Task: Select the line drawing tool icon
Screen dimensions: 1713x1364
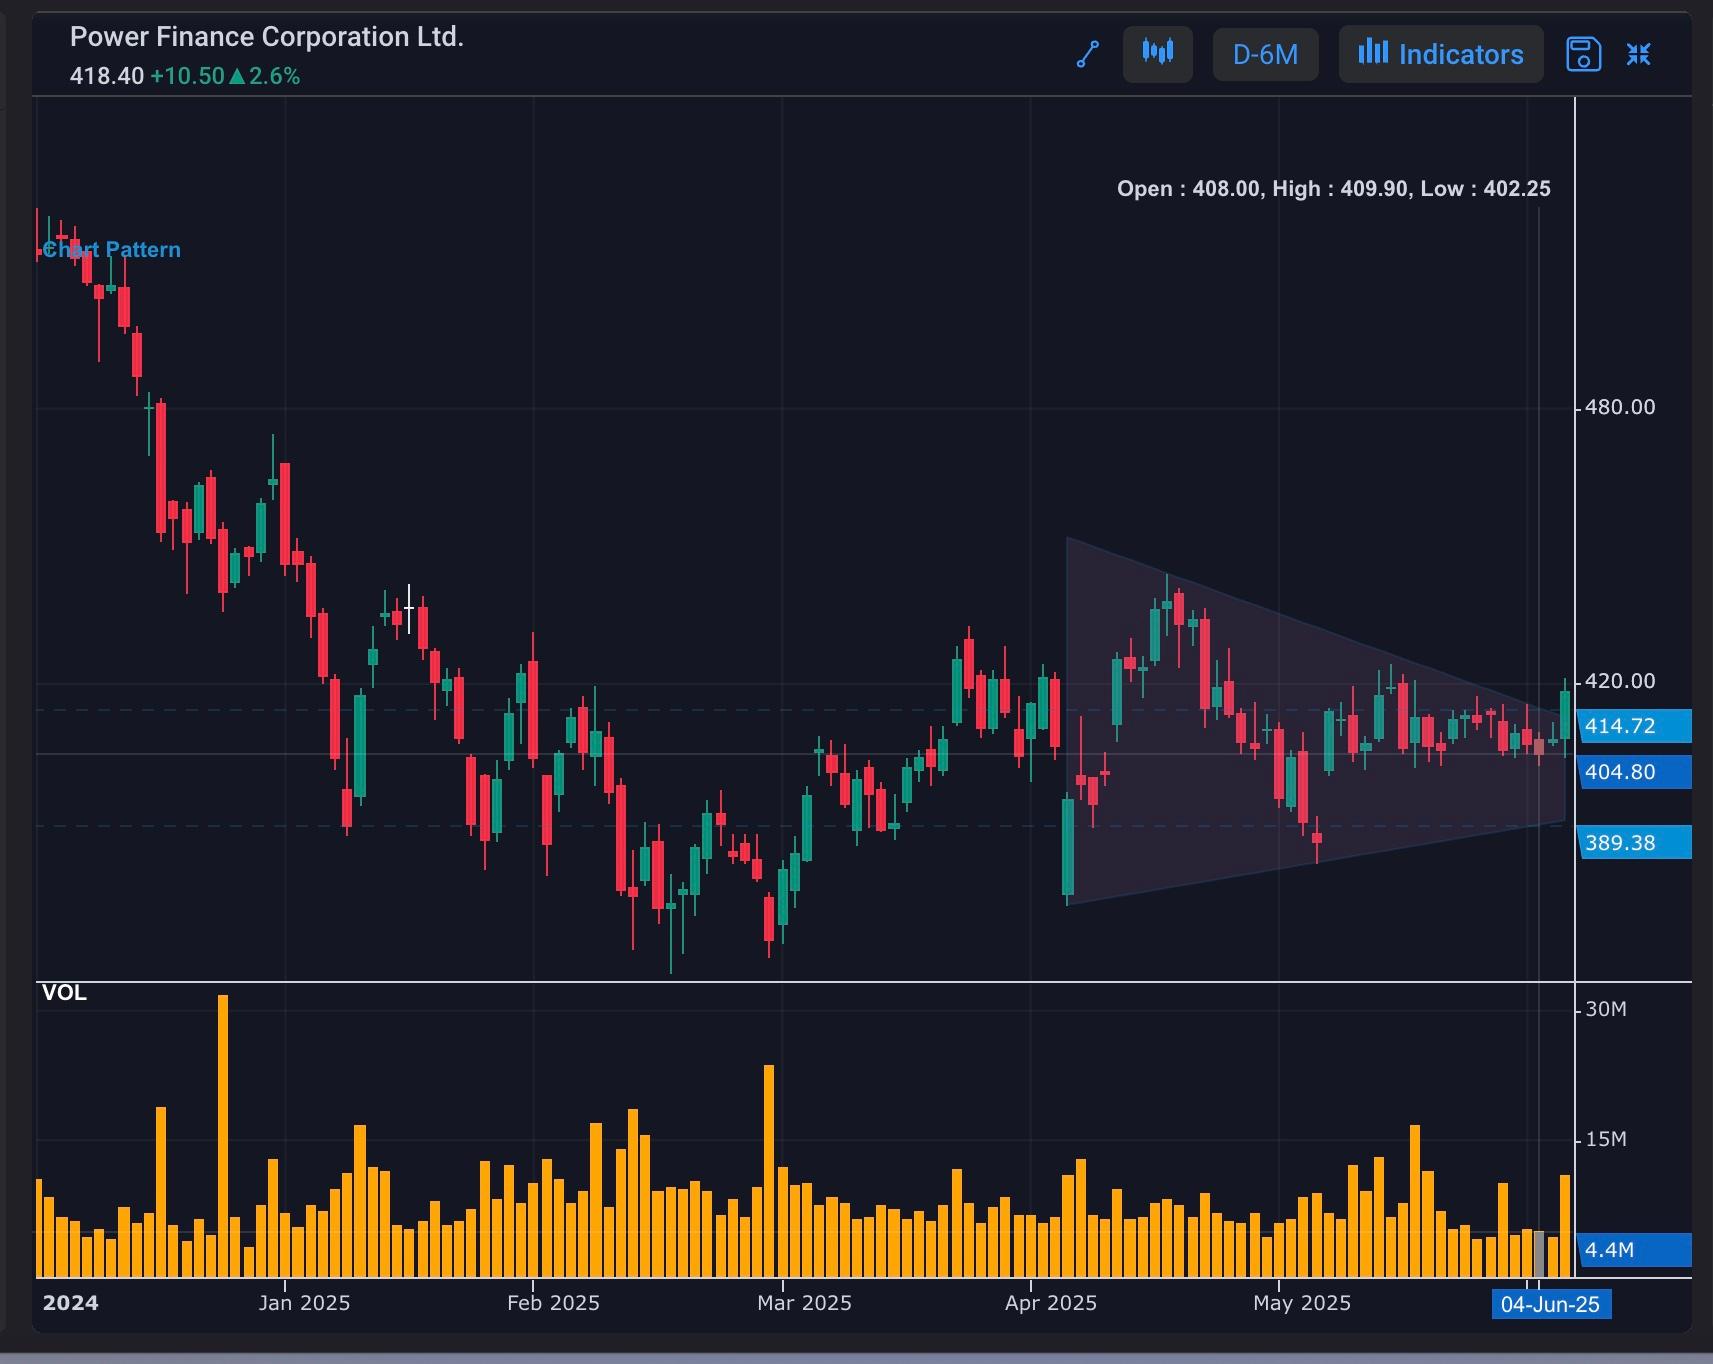Action: click(x=1088, y=54)
